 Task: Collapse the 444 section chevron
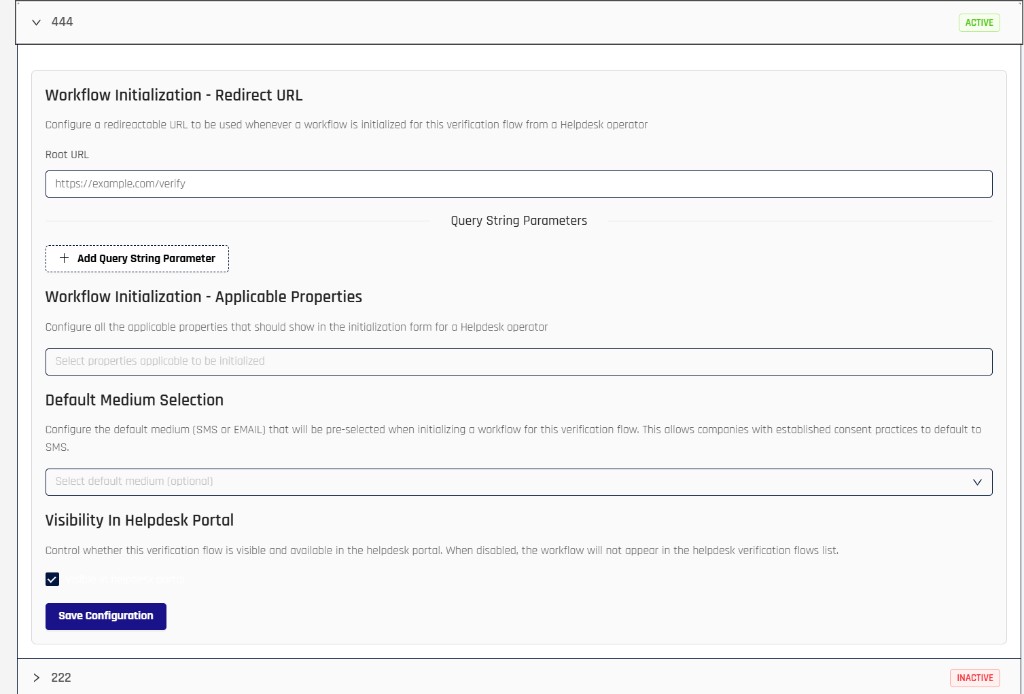coord(37,22)
